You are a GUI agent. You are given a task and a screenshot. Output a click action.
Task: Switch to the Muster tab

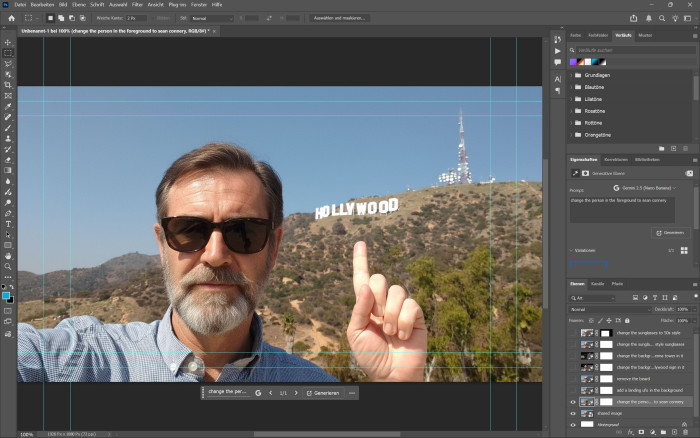tap(645, 35)
